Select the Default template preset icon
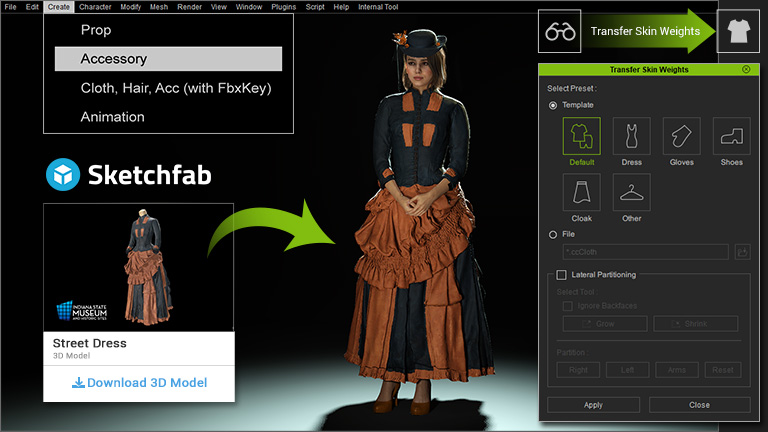This screenshot has width=768, height=432. [x=581, y=135]
